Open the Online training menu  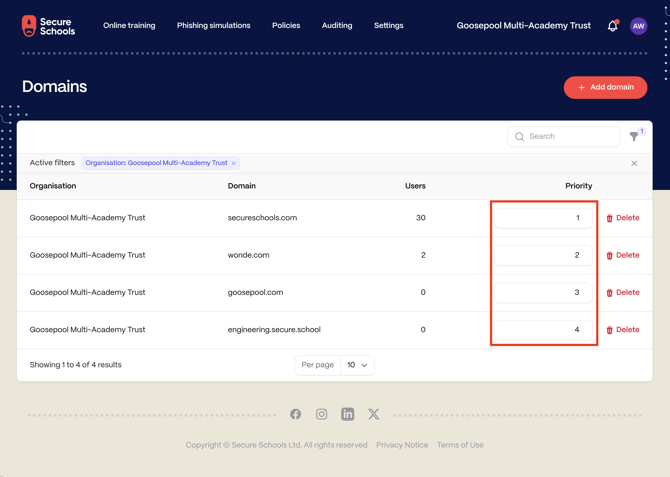(129, 26)
